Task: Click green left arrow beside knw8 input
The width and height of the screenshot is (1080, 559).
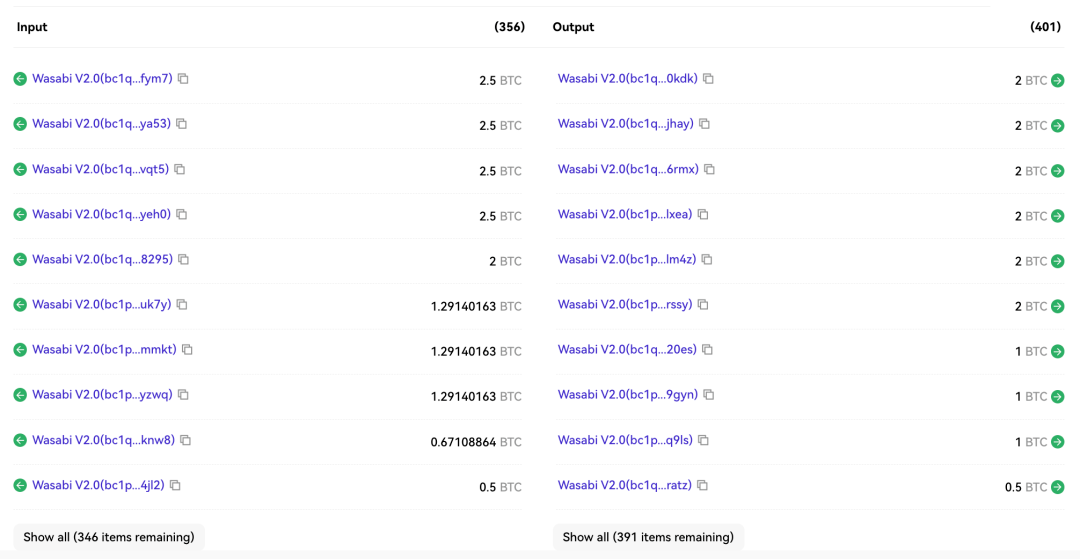Action: click(x=20, y=440)
